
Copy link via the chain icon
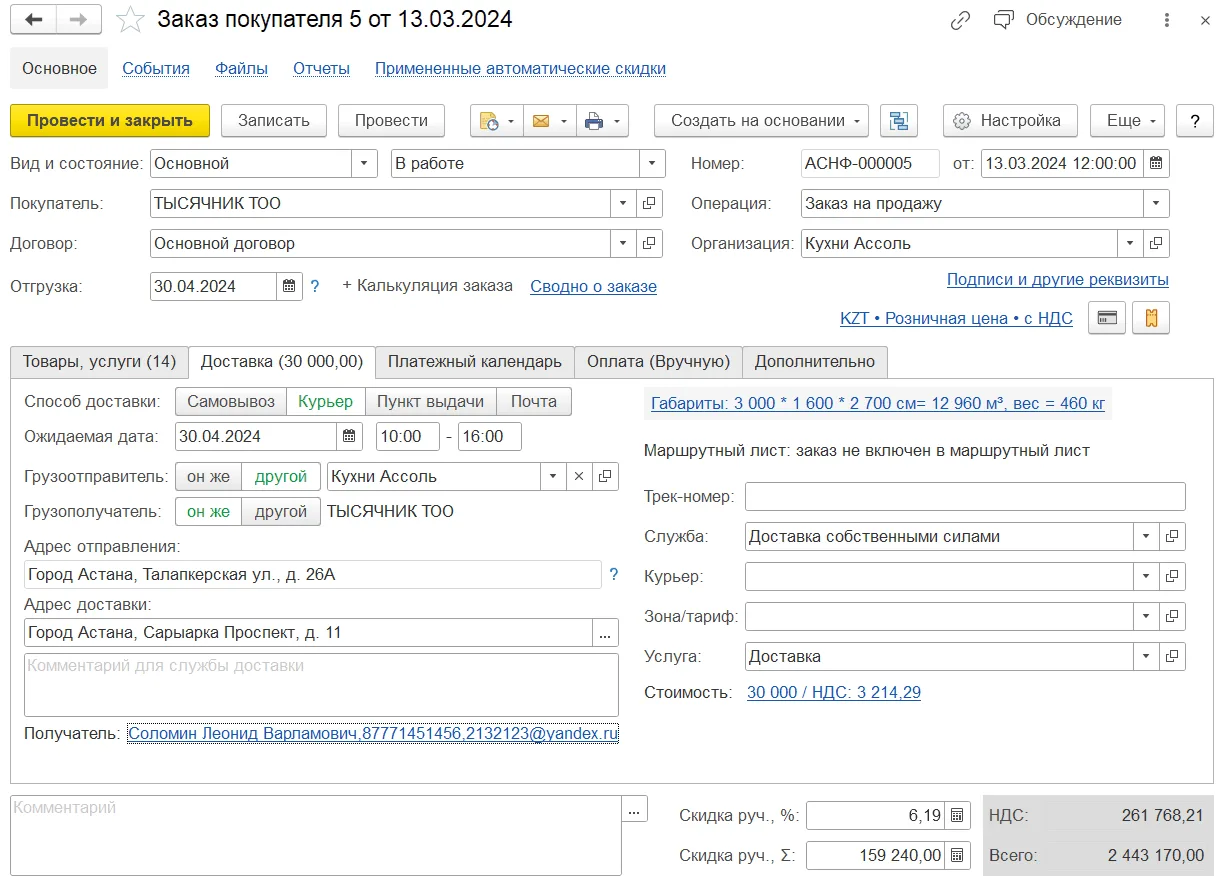(961, 20)
